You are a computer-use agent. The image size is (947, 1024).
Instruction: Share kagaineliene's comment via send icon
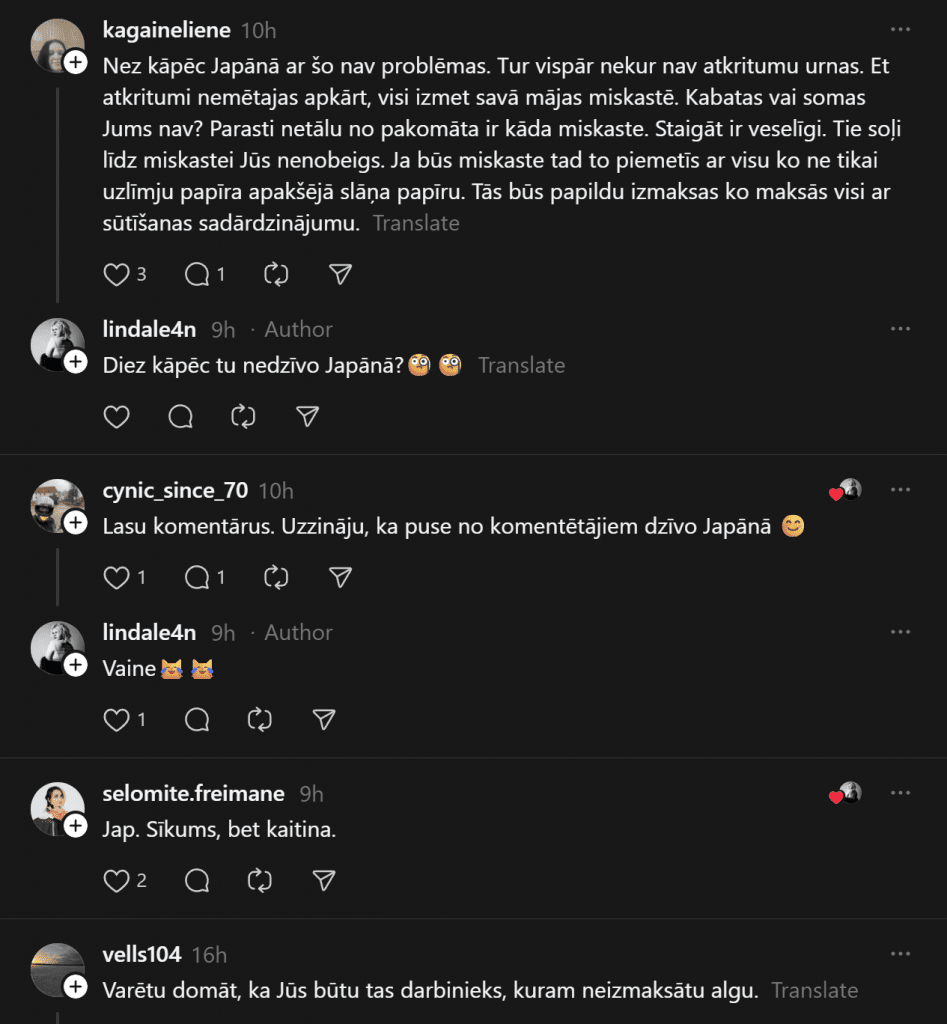(x=341, y=274)
